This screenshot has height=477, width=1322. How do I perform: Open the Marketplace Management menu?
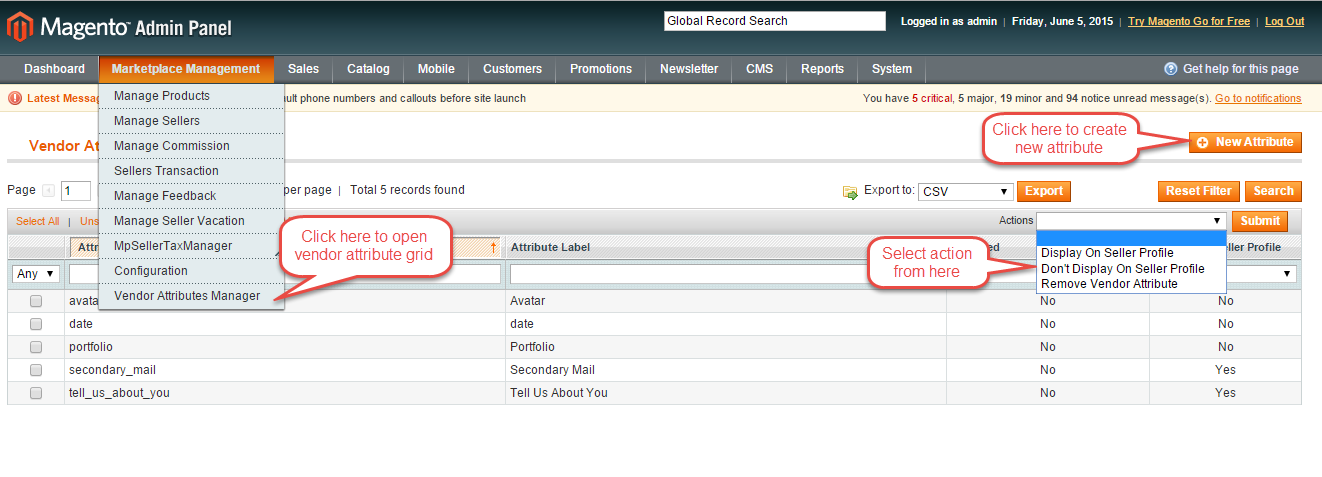click(x=186, y=69)
